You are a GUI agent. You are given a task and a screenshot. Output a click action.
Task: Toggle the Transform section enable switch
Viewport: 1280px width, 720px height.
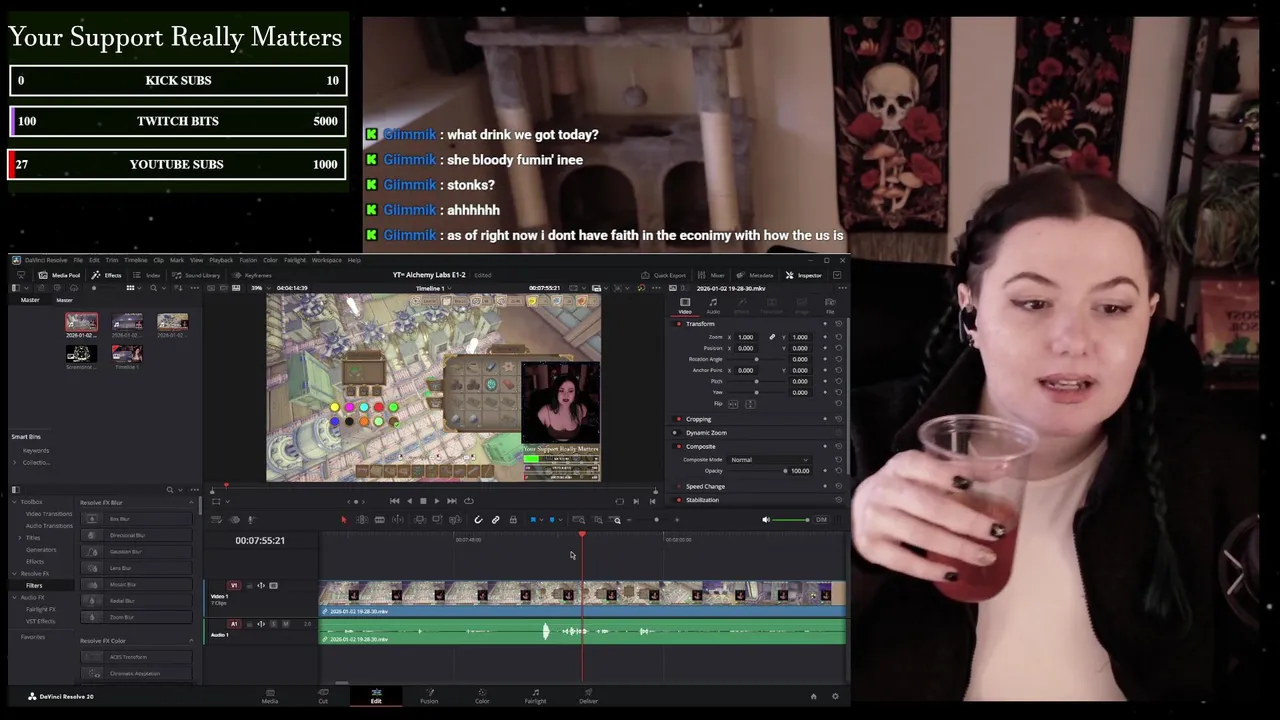(x=679, y=324)
